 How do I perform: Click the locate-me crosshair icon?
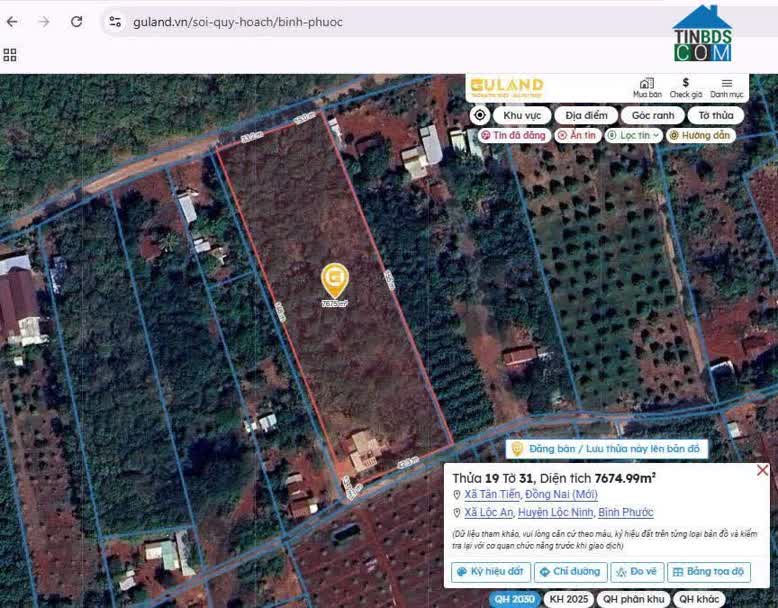click(479, 115)
